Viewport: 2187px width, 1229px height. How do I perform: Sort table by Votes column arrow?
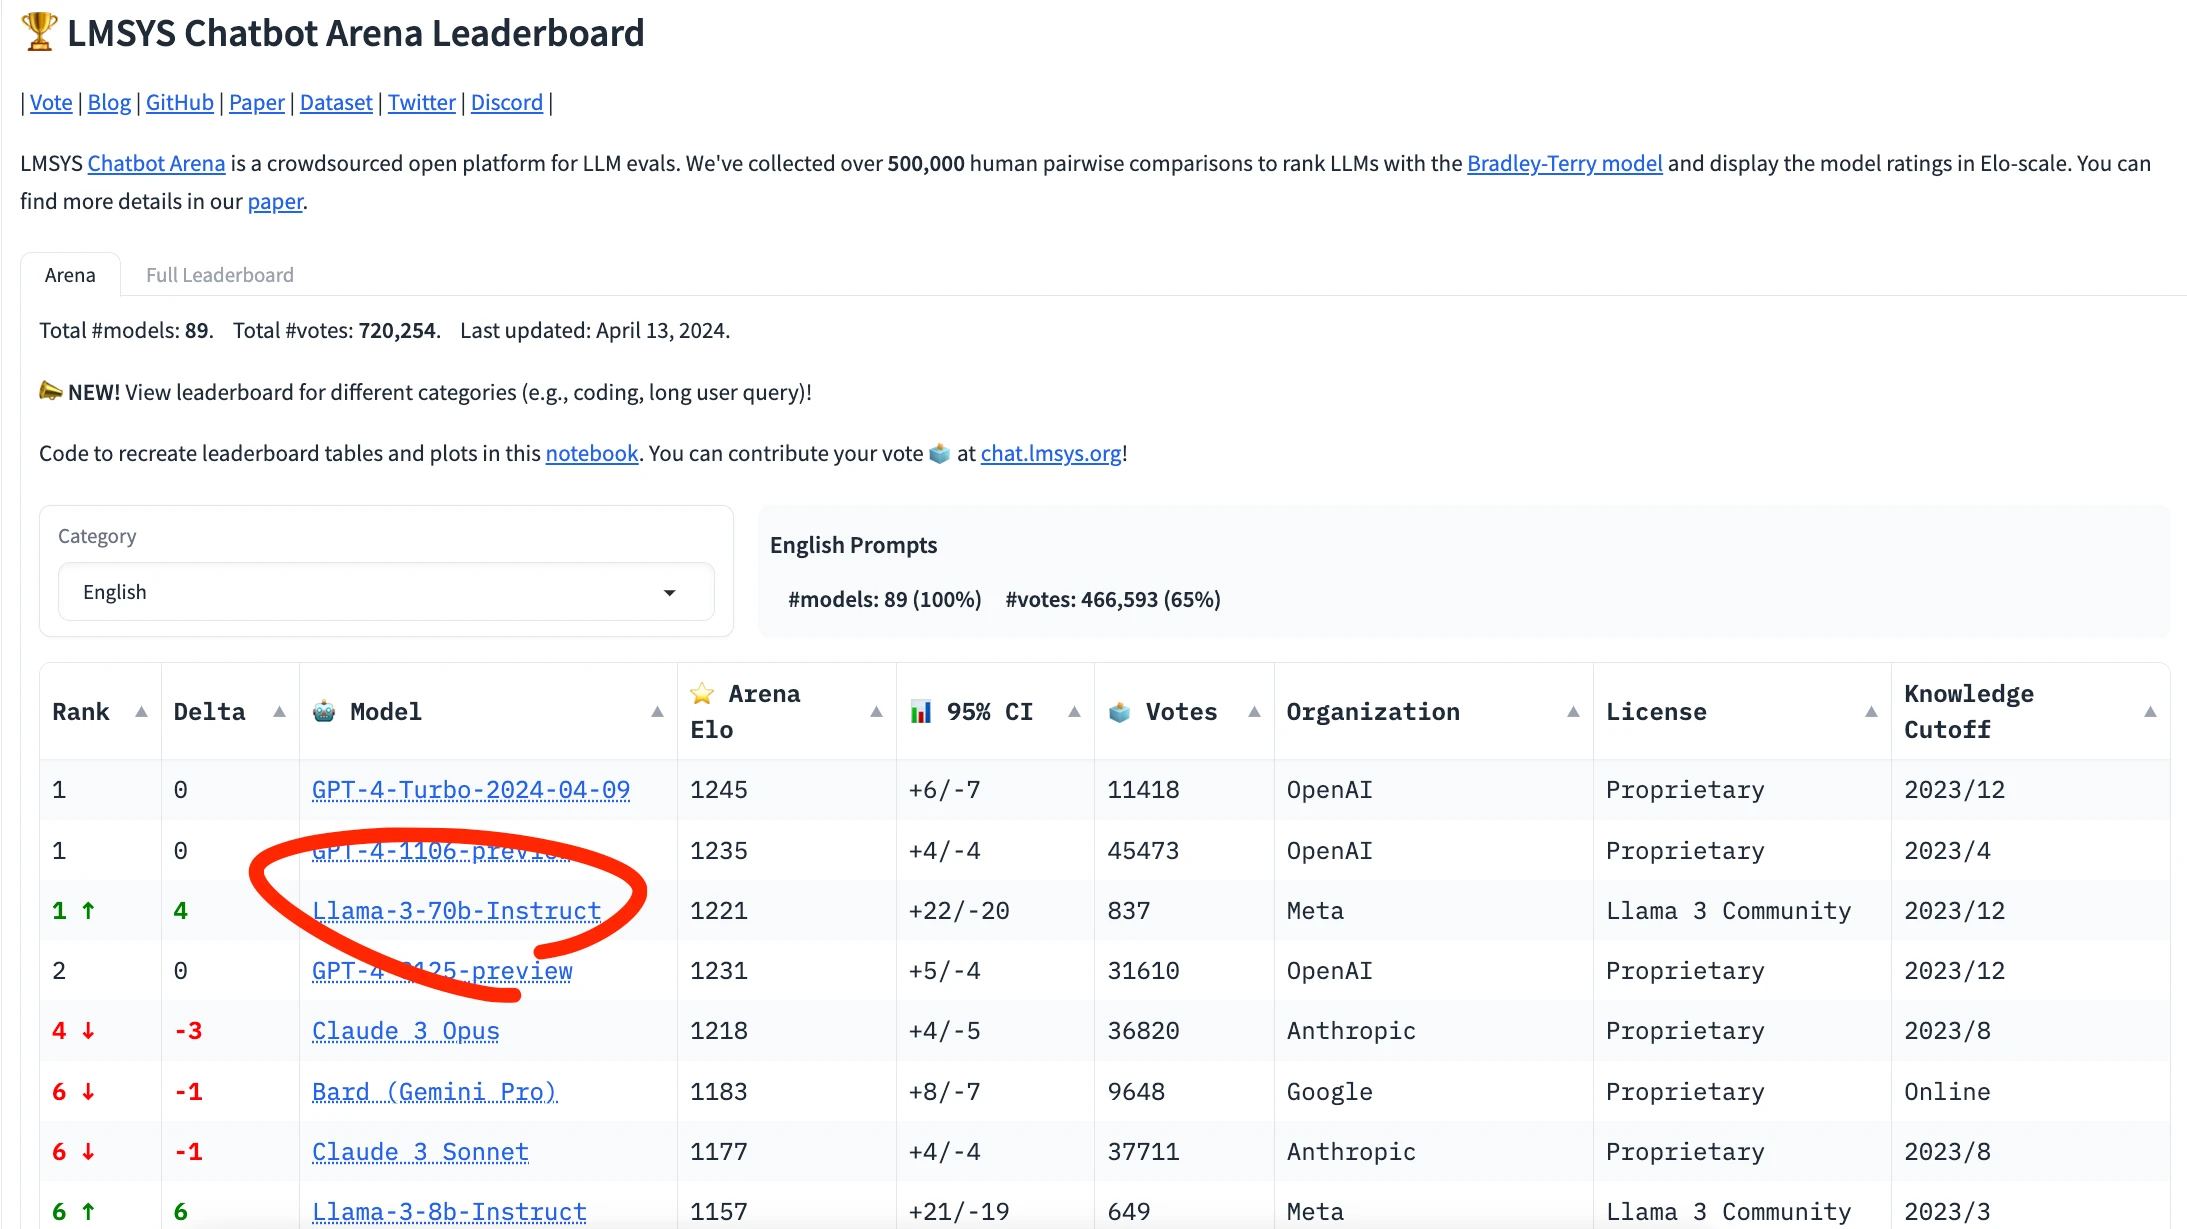click(1254, 712)
